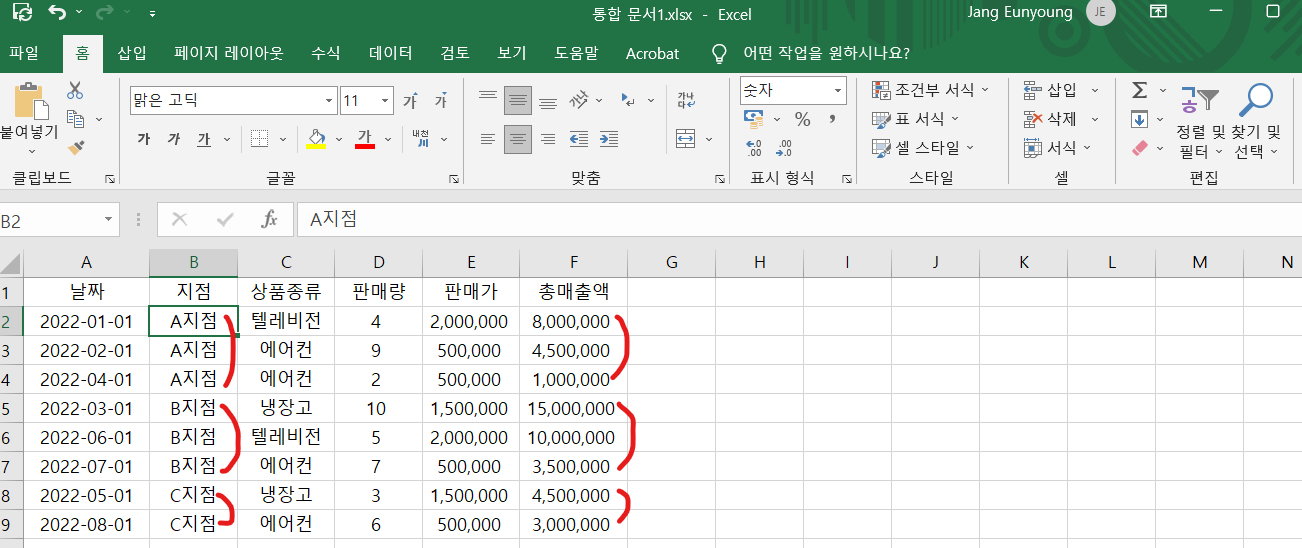
Task: Open font size 11 dropdown
Action: click(x=386, y=101)
